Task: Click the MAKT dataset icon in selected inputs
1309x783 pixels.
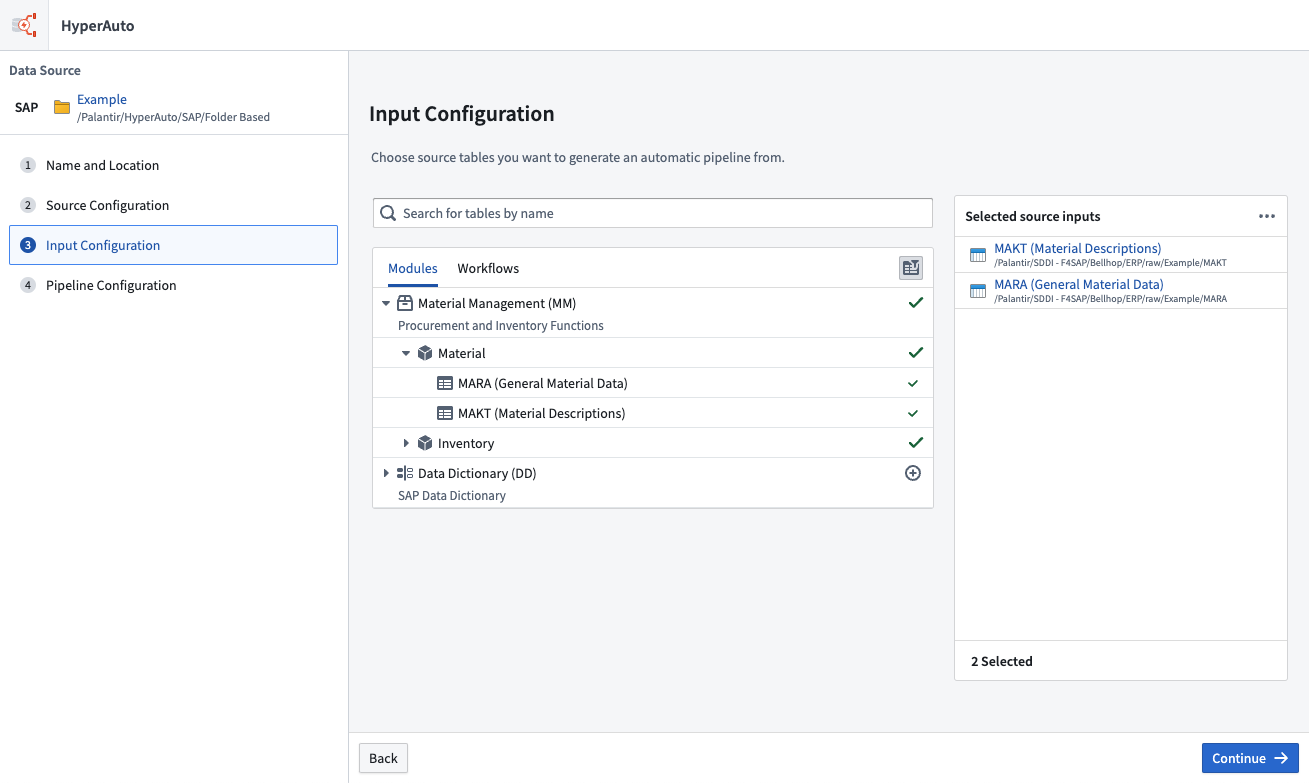Action: [978, 255]
